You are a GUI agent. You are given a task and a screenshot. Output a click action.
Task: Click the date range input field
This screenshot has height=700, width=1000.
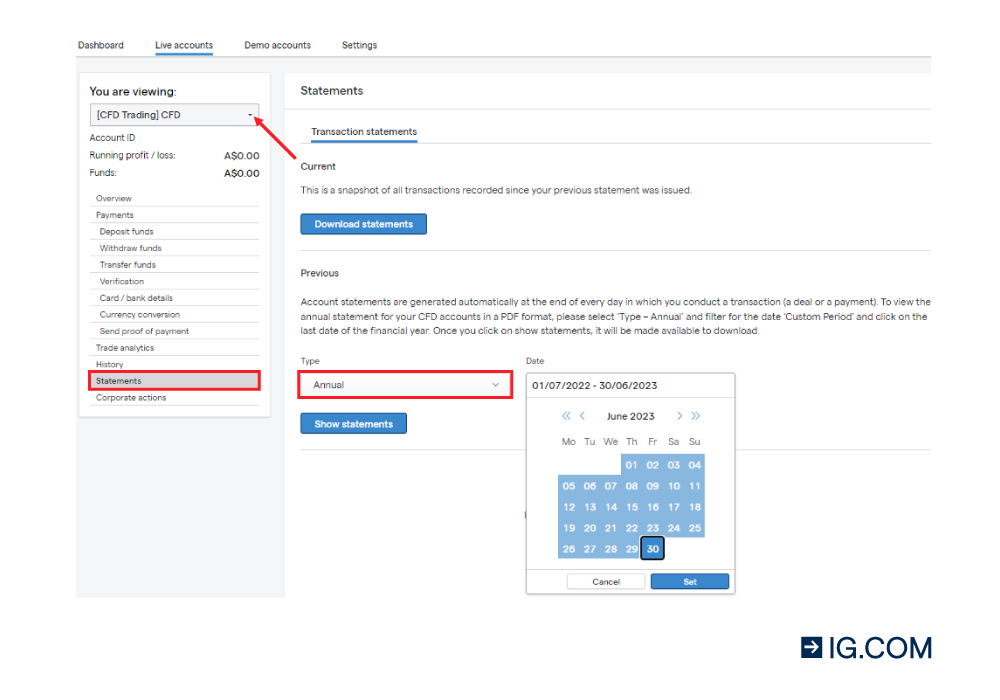click(630, 385)
